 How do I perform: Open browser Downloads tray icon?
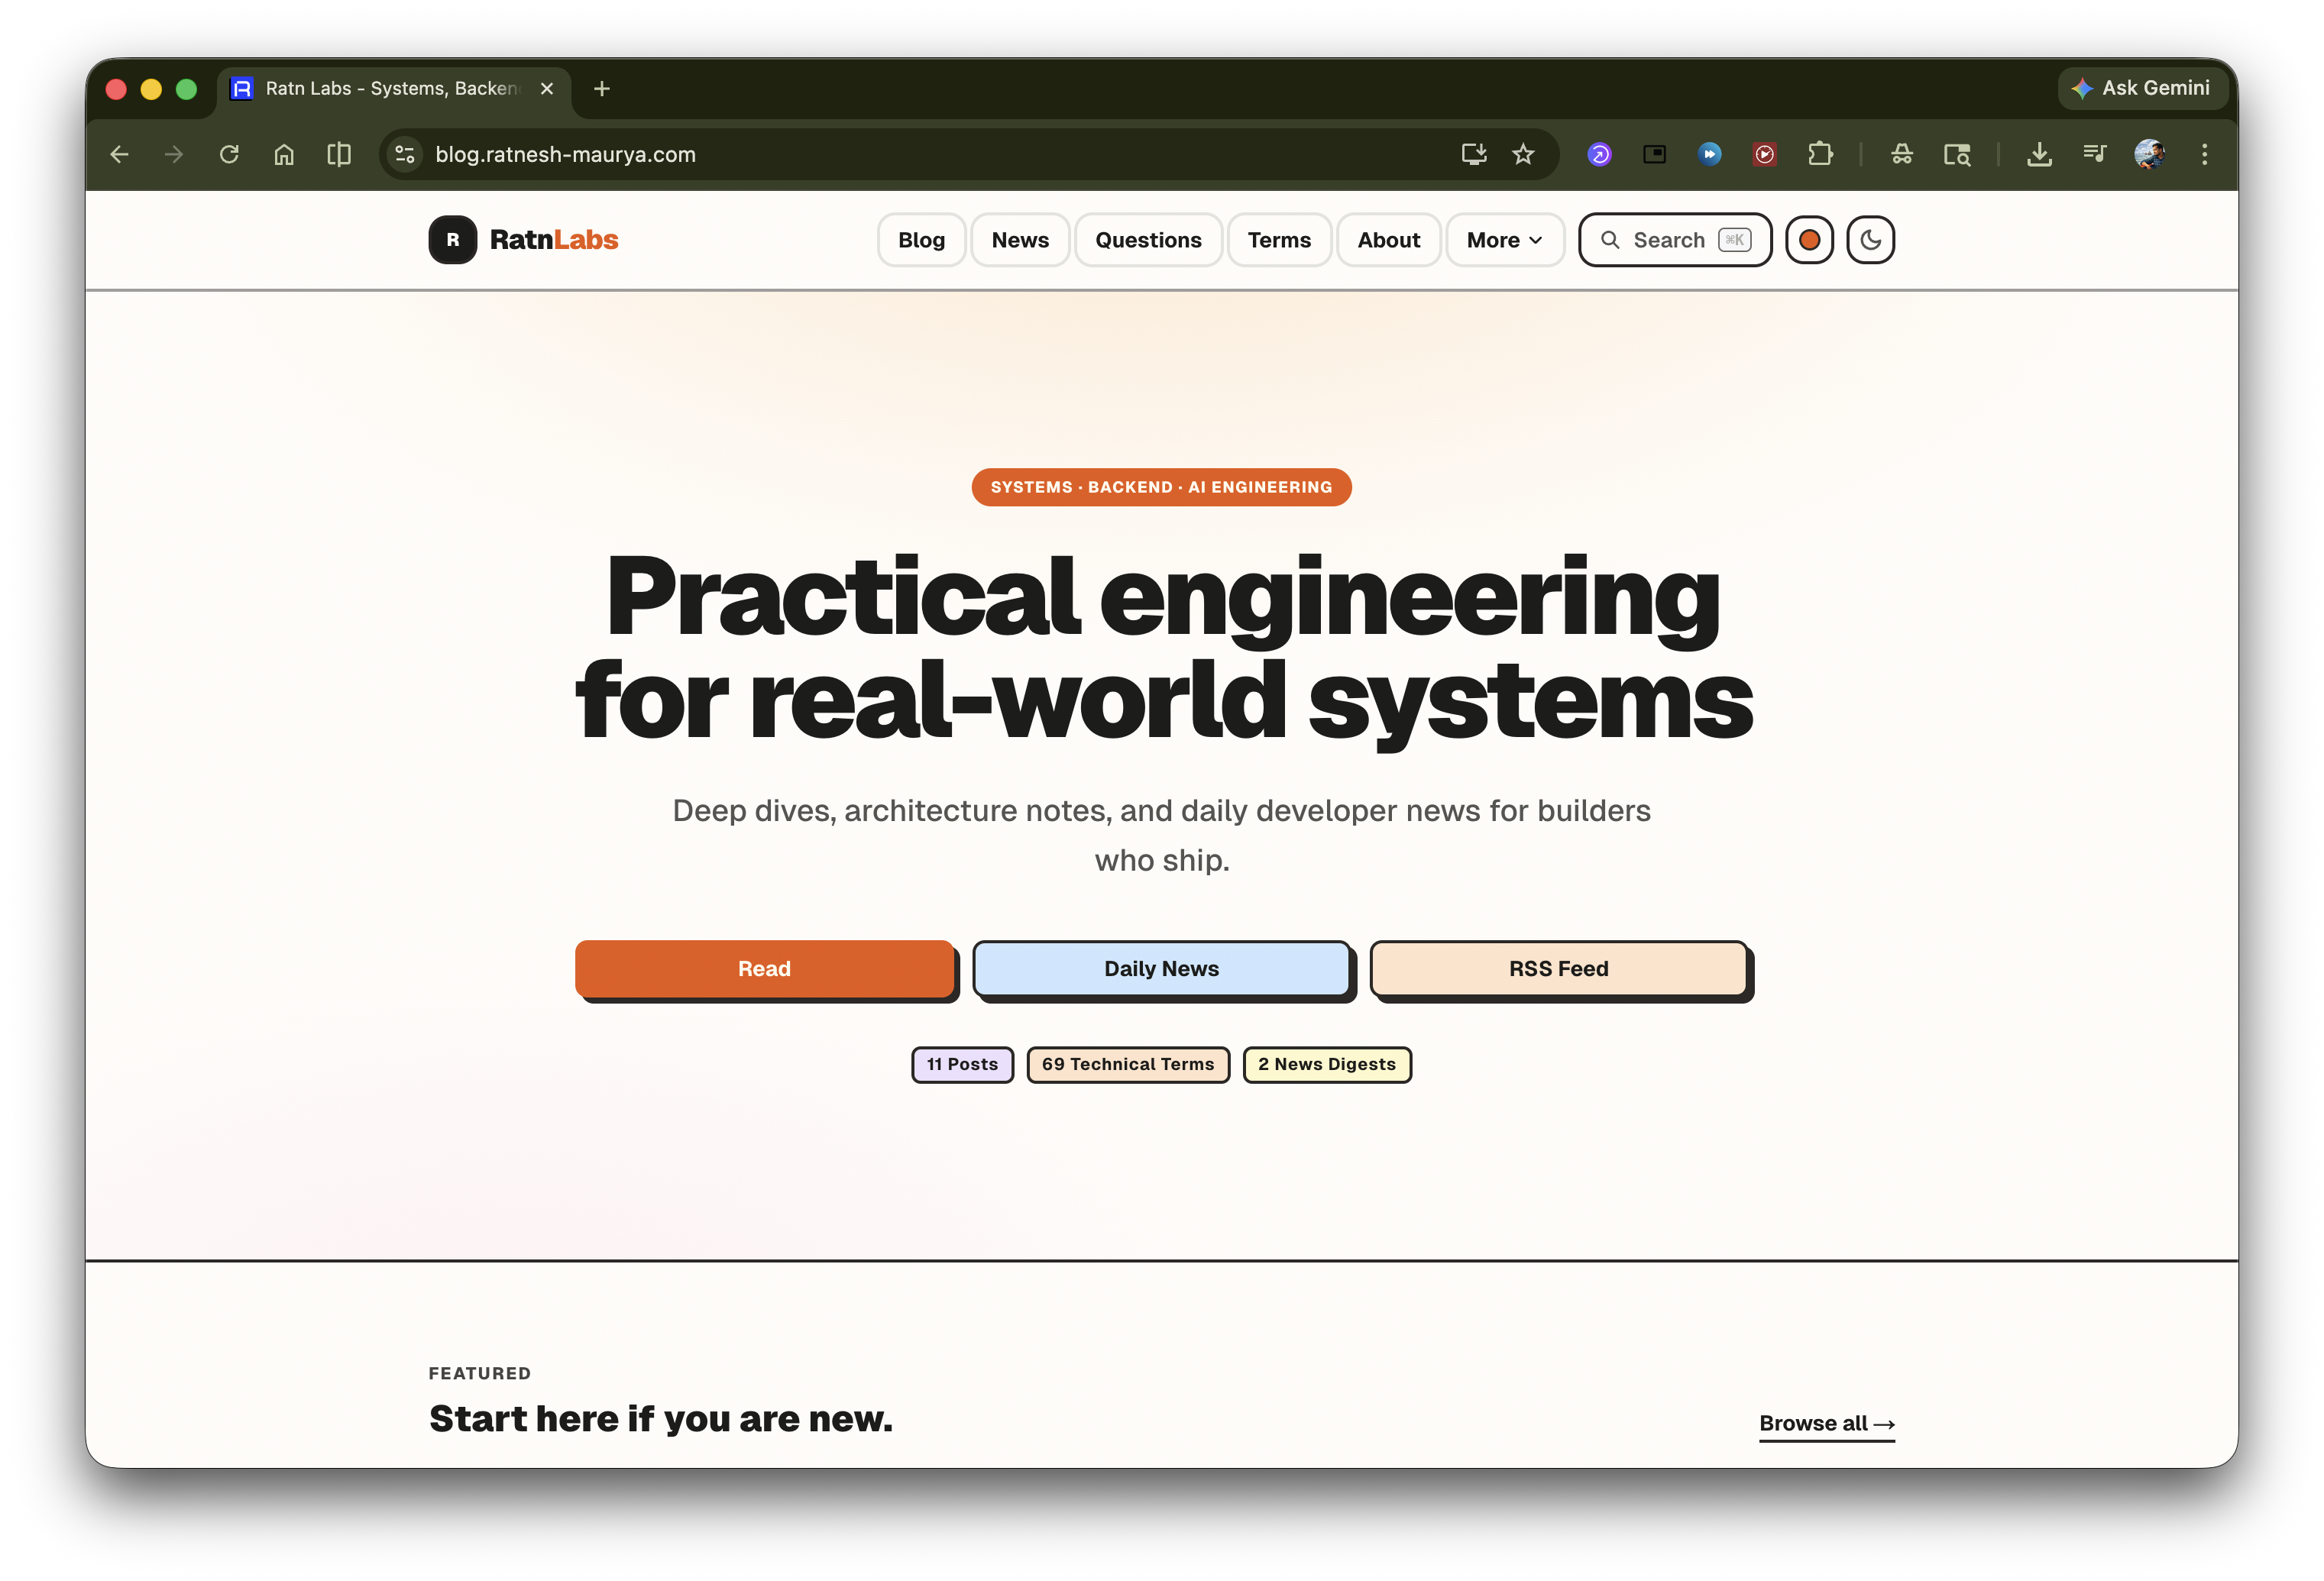tap(2039, 154)
